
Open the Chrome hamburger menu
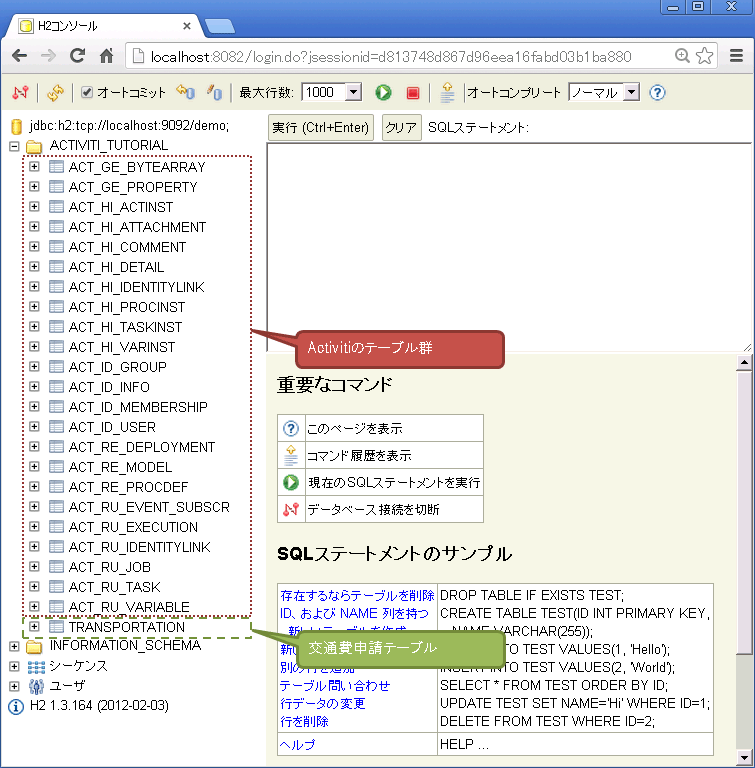[736, 55]
